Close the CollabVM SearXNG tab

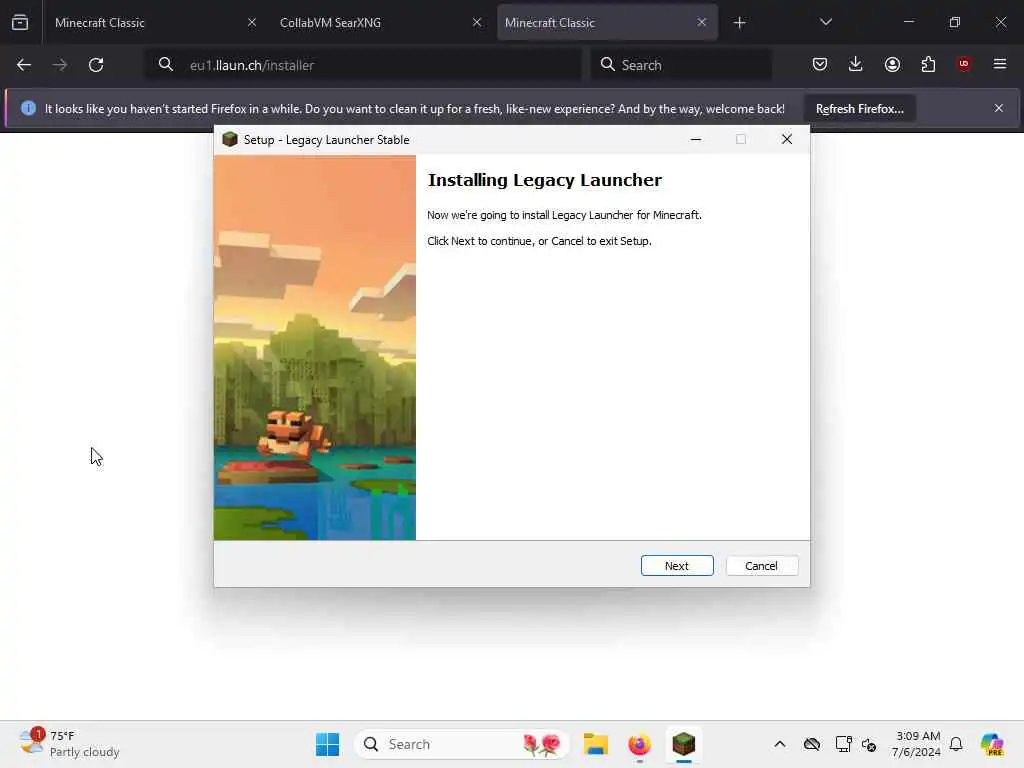pos(477,22)
